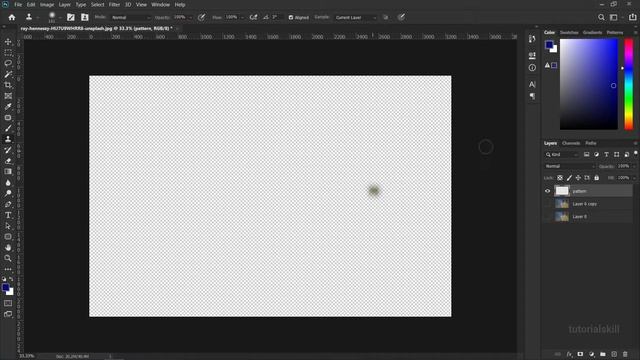Open the History panel icon
The image size is (640, 360).
tap(532, 39)
